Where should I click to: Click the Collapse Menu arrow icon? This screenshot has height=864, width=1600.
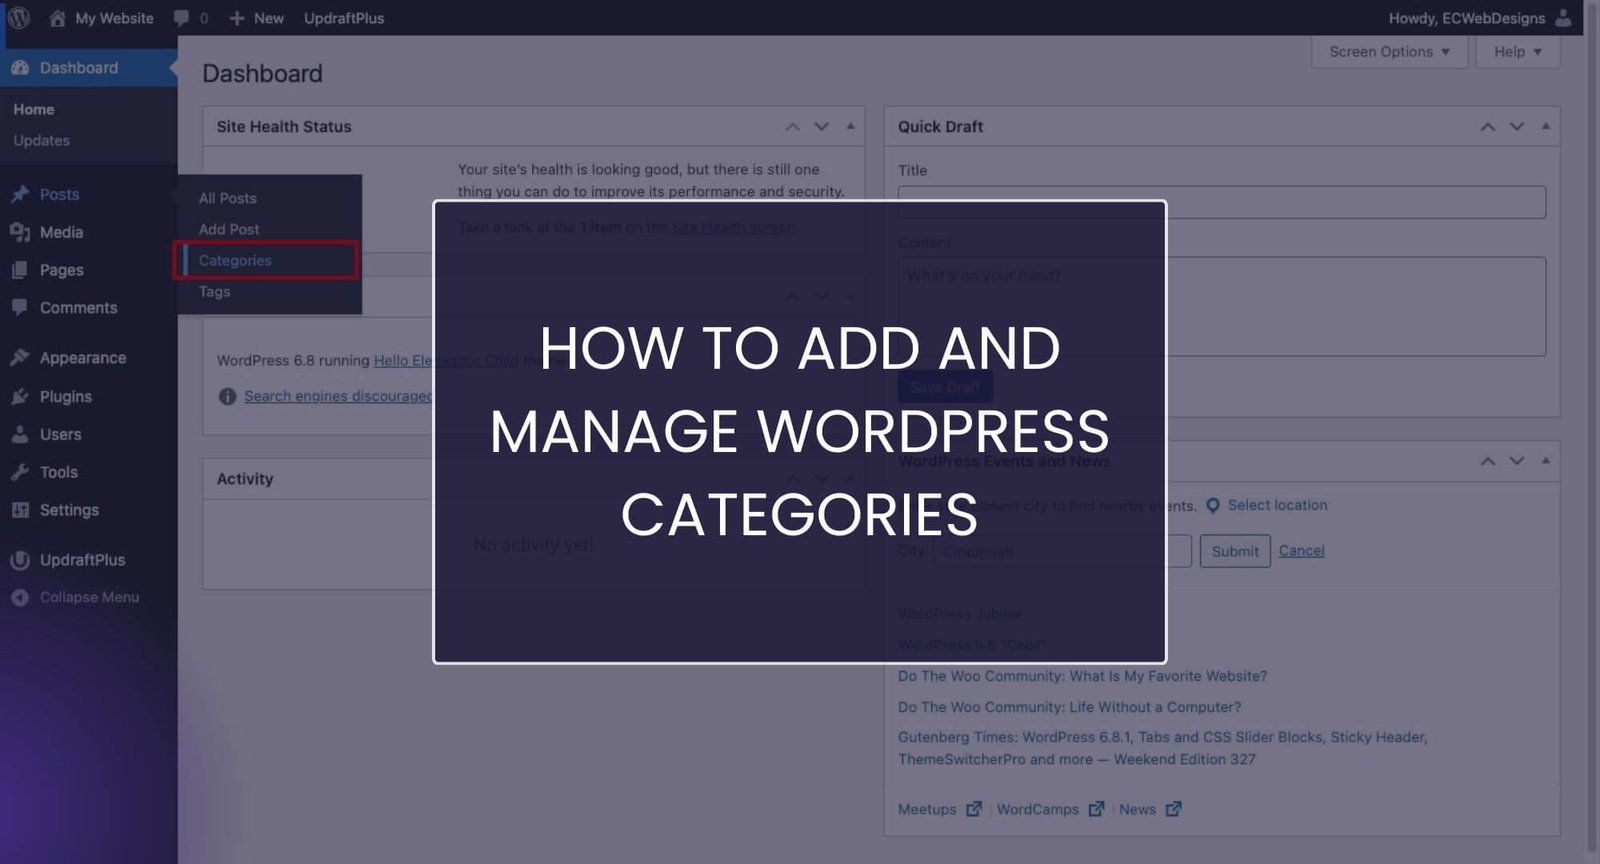pos(20,597)
